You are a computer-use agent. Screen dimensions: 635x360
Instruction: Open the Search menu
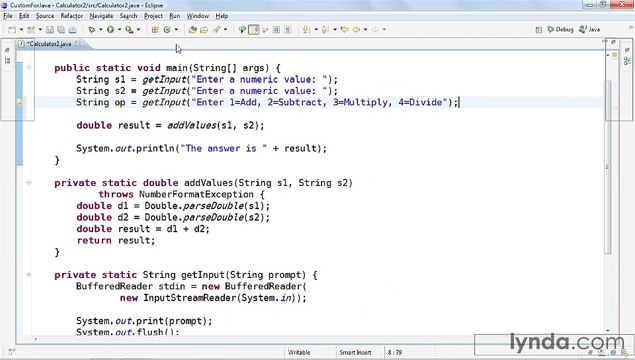pyautogui.click(x=128, y=16)
